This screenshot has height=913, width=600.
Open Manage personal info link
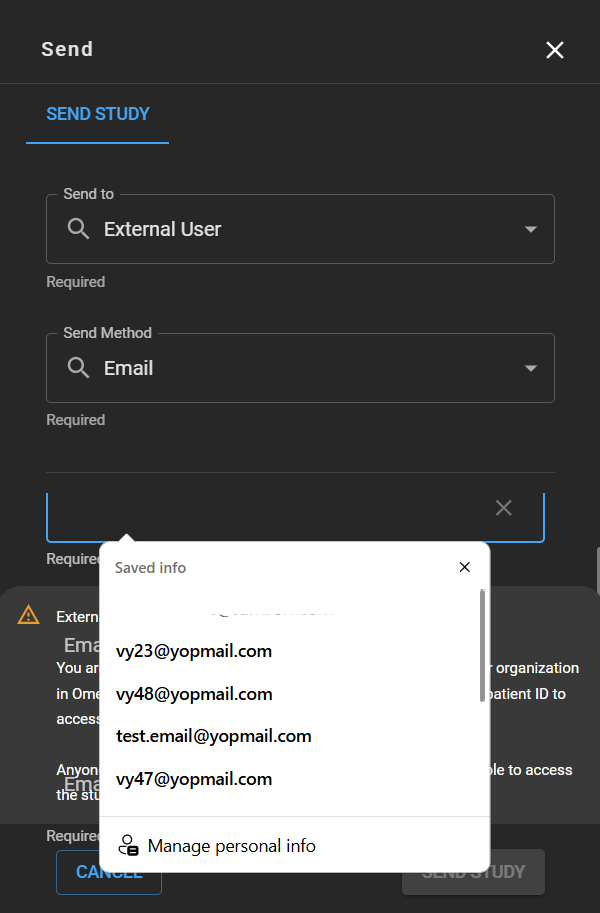tap(231, 846)
